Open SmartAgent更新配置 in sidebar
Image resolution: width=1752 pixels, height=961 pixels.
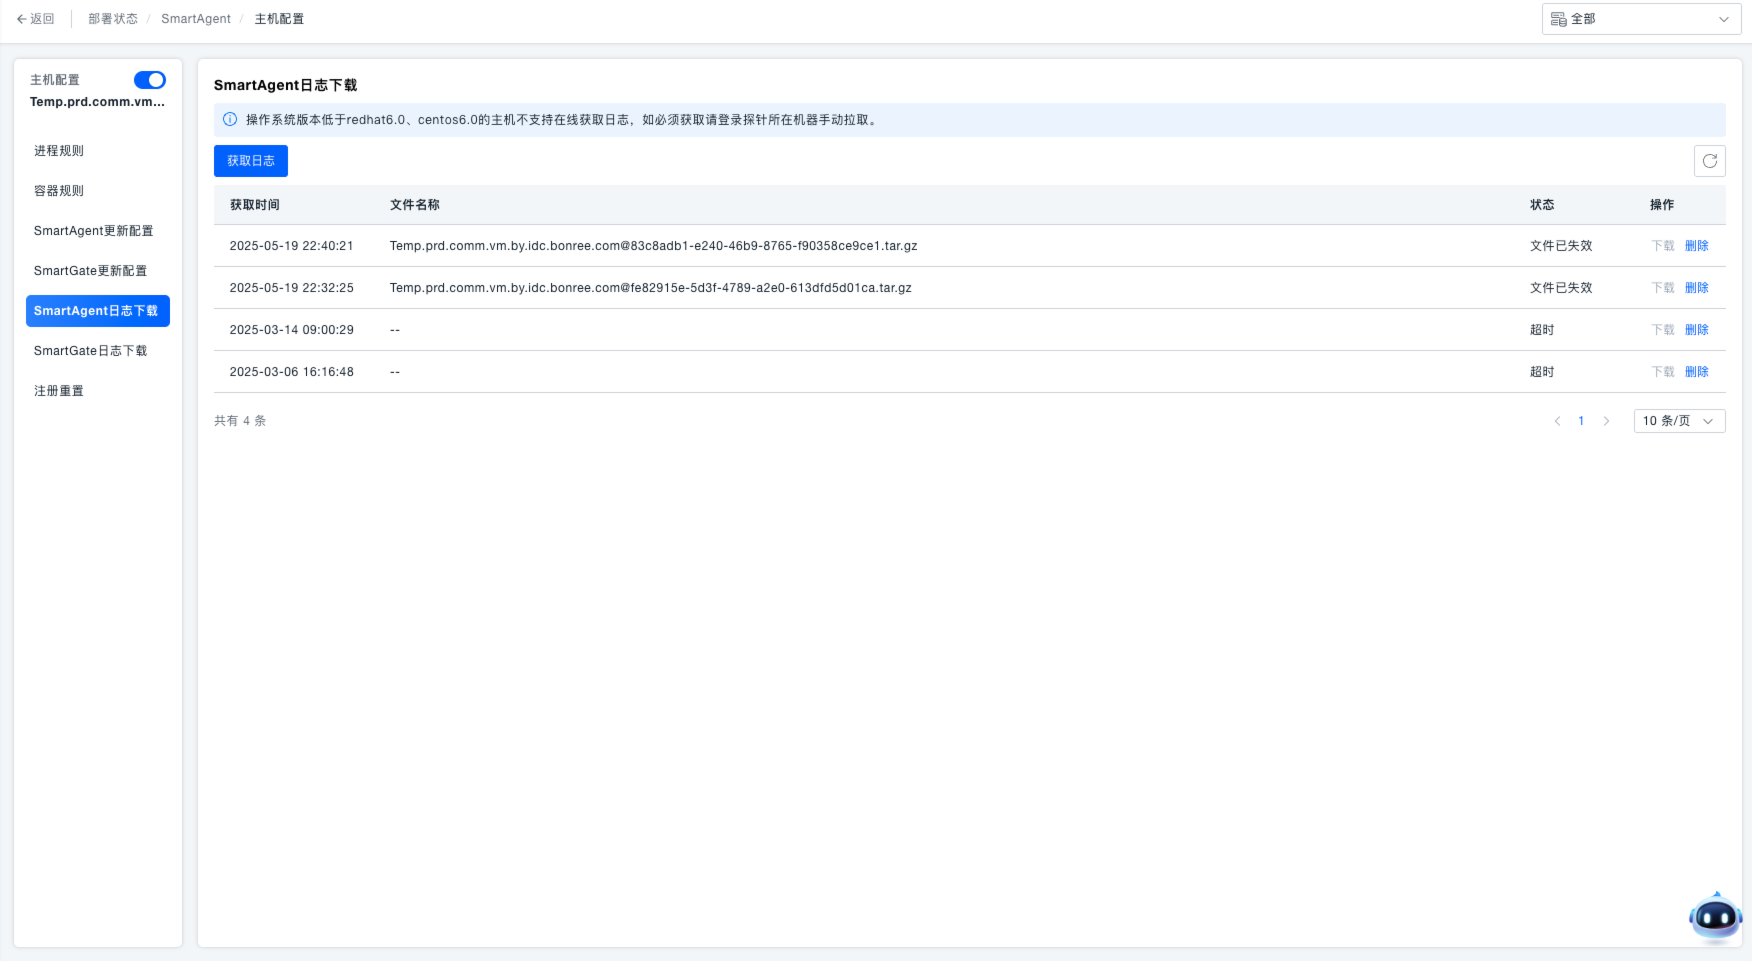pos(94,231)
